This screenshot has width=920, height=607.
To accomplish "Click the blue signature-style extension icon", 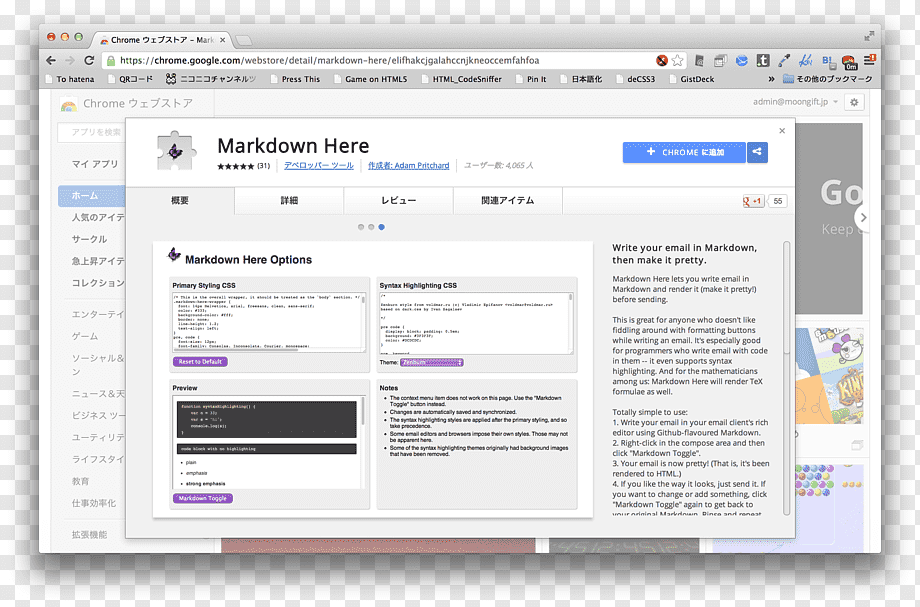I will click(x=806, y=60).
